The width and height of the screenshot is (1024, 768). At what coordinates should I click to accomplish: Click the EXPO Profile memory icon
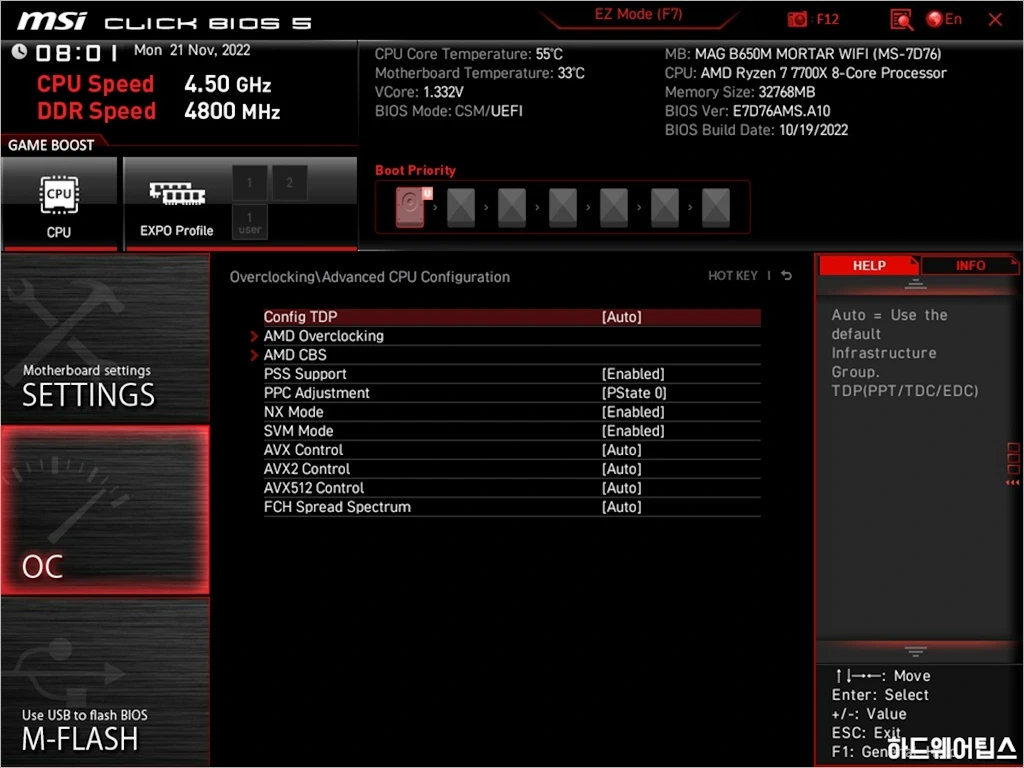click(x=177, y=193)
